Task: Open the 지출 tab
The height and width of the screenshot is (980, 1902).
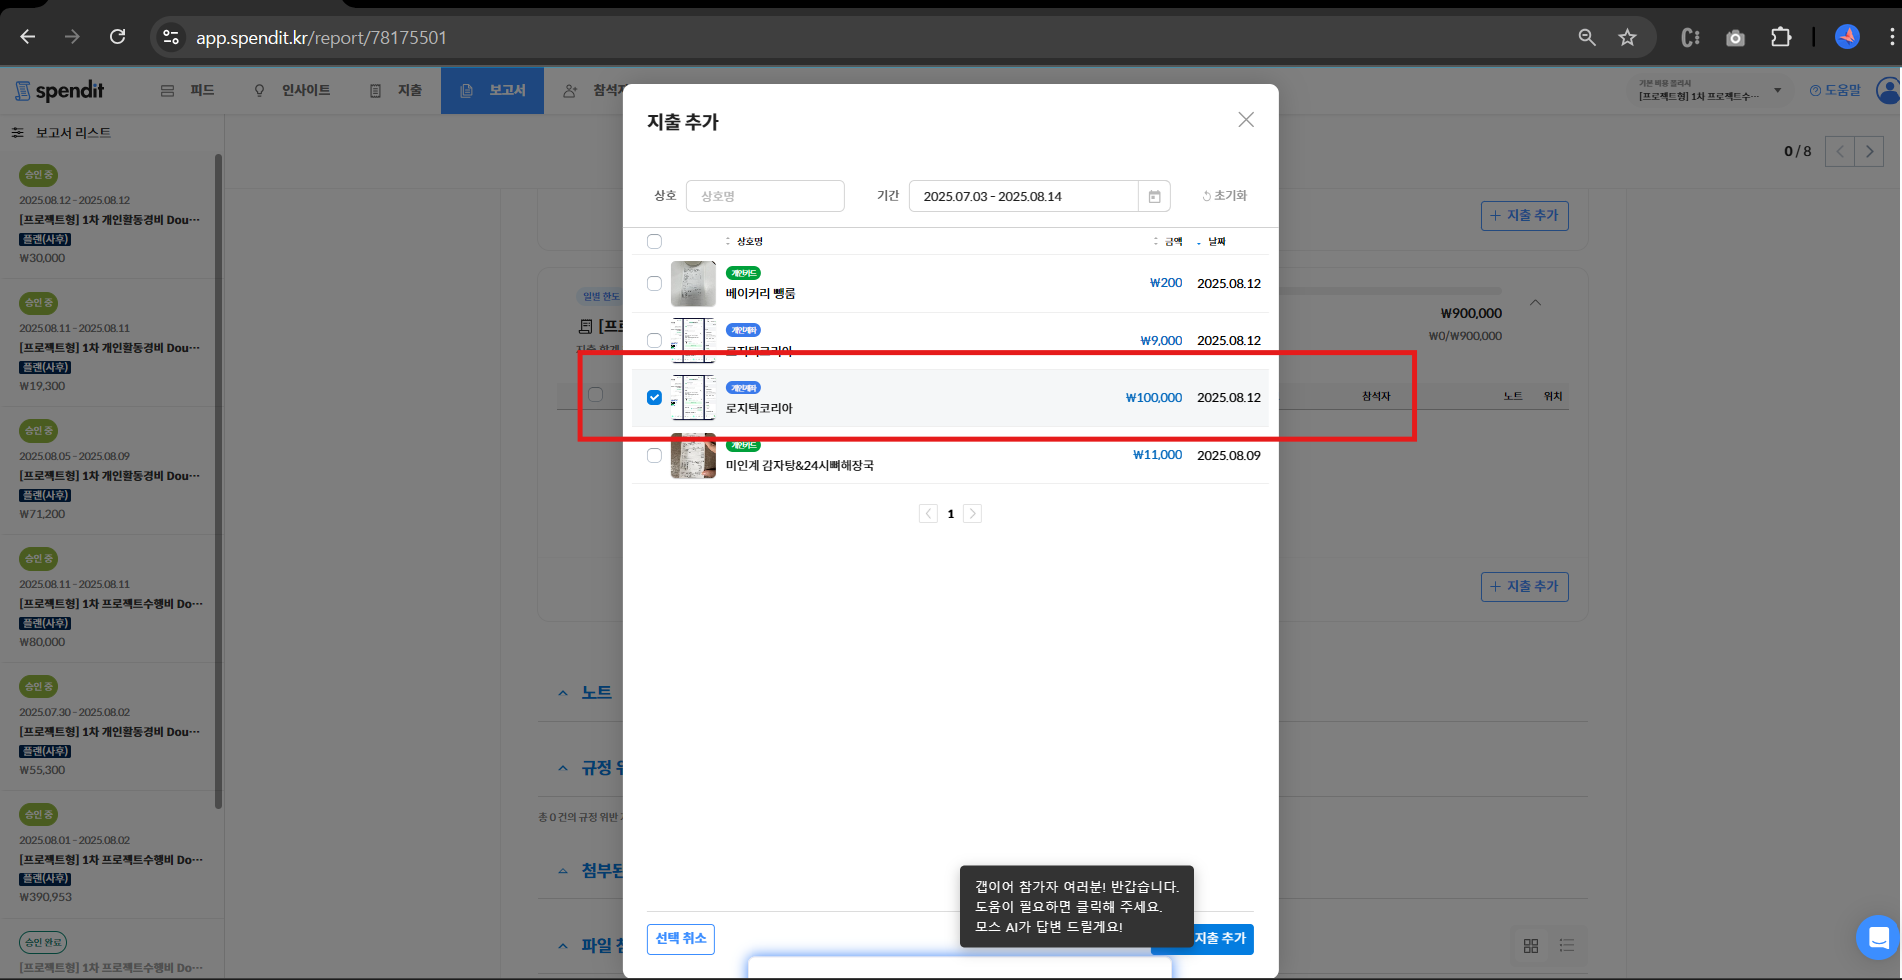Action: coord(396,90)
